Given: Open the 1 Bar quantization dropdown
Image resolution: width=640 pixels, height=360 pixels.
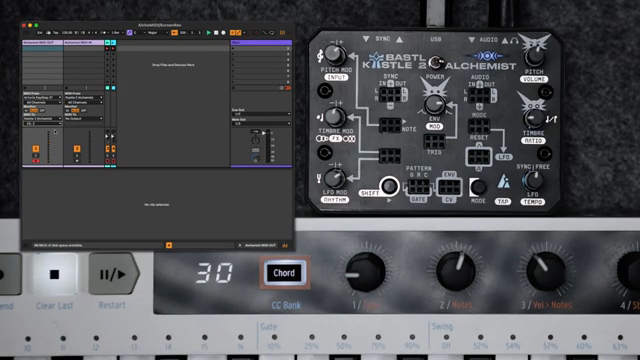Looking at the screenshot, I should (117, 33).
